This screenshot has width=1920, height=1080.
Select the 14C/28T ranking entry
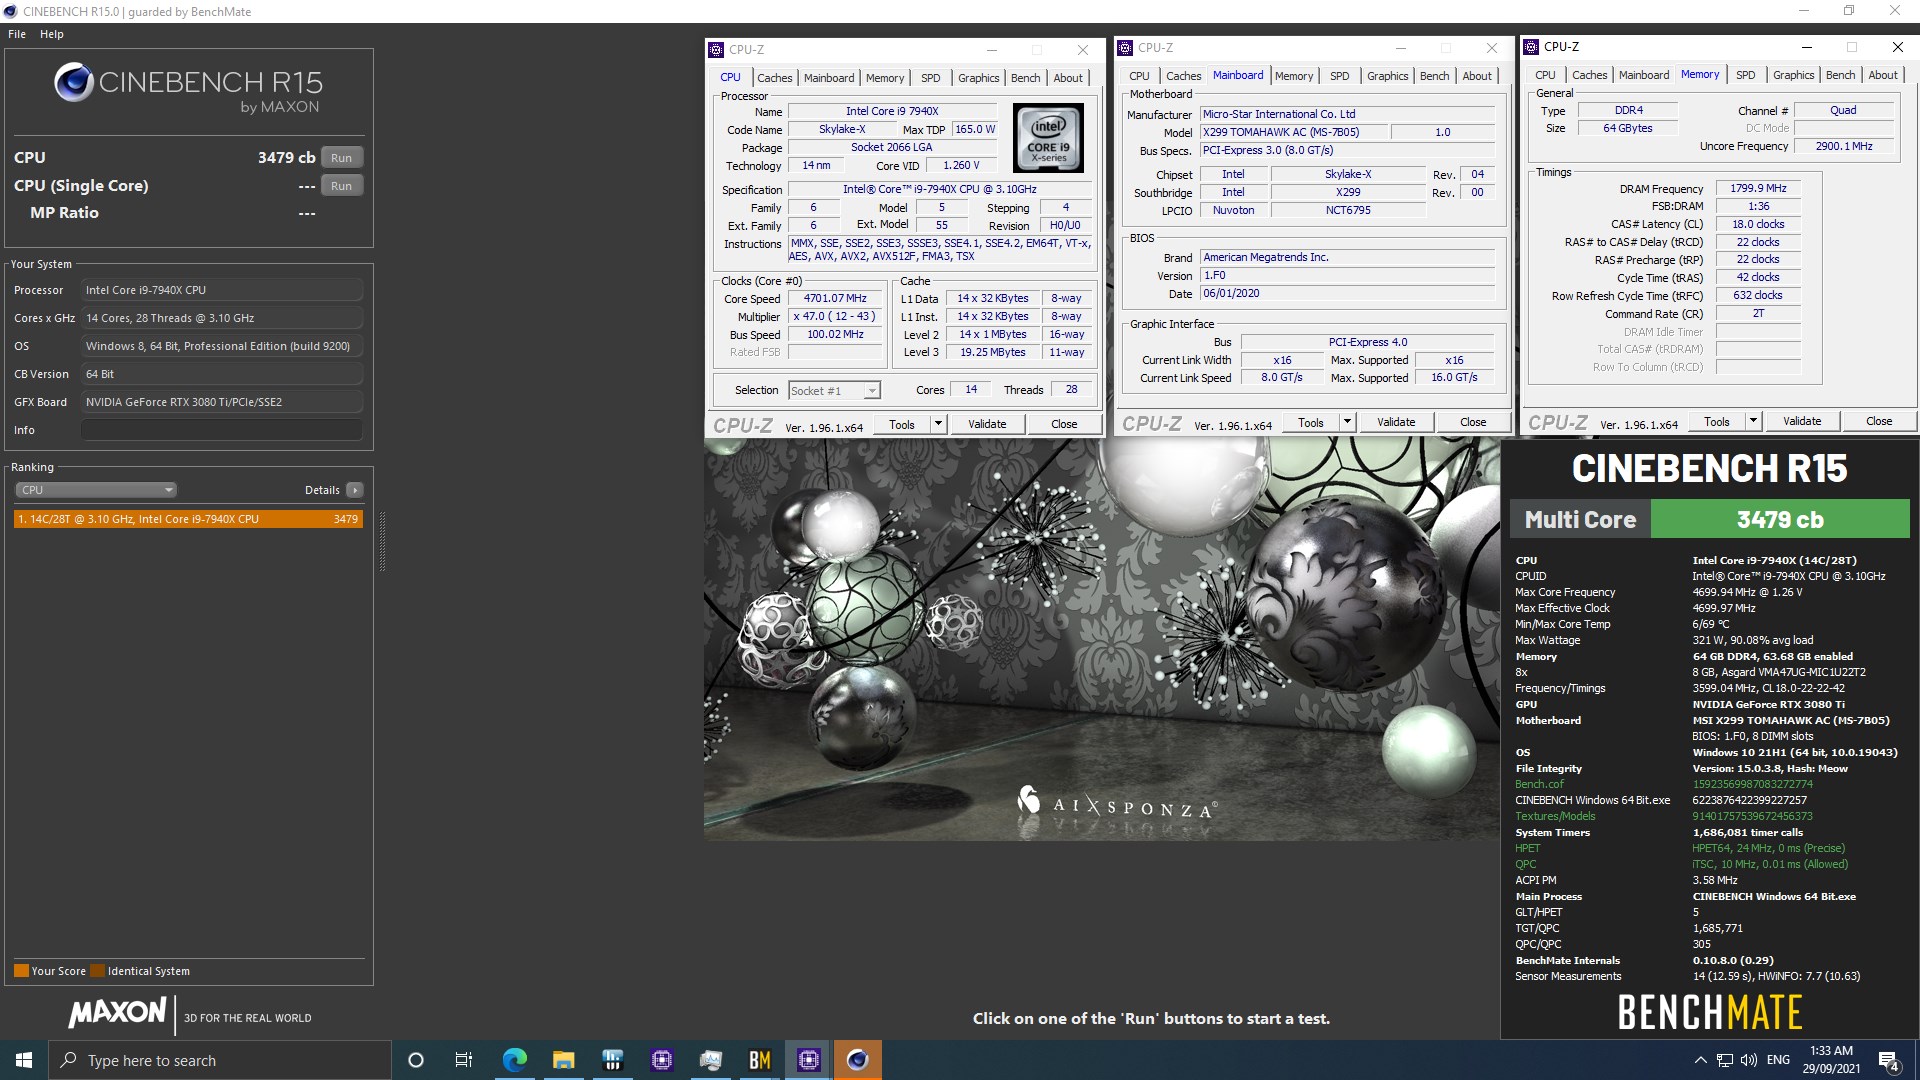(188, 519)
